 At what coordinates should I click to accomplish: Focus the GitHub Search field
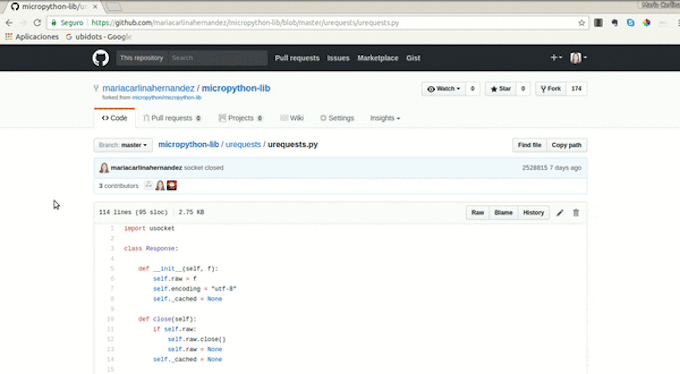tap(217, 58)
